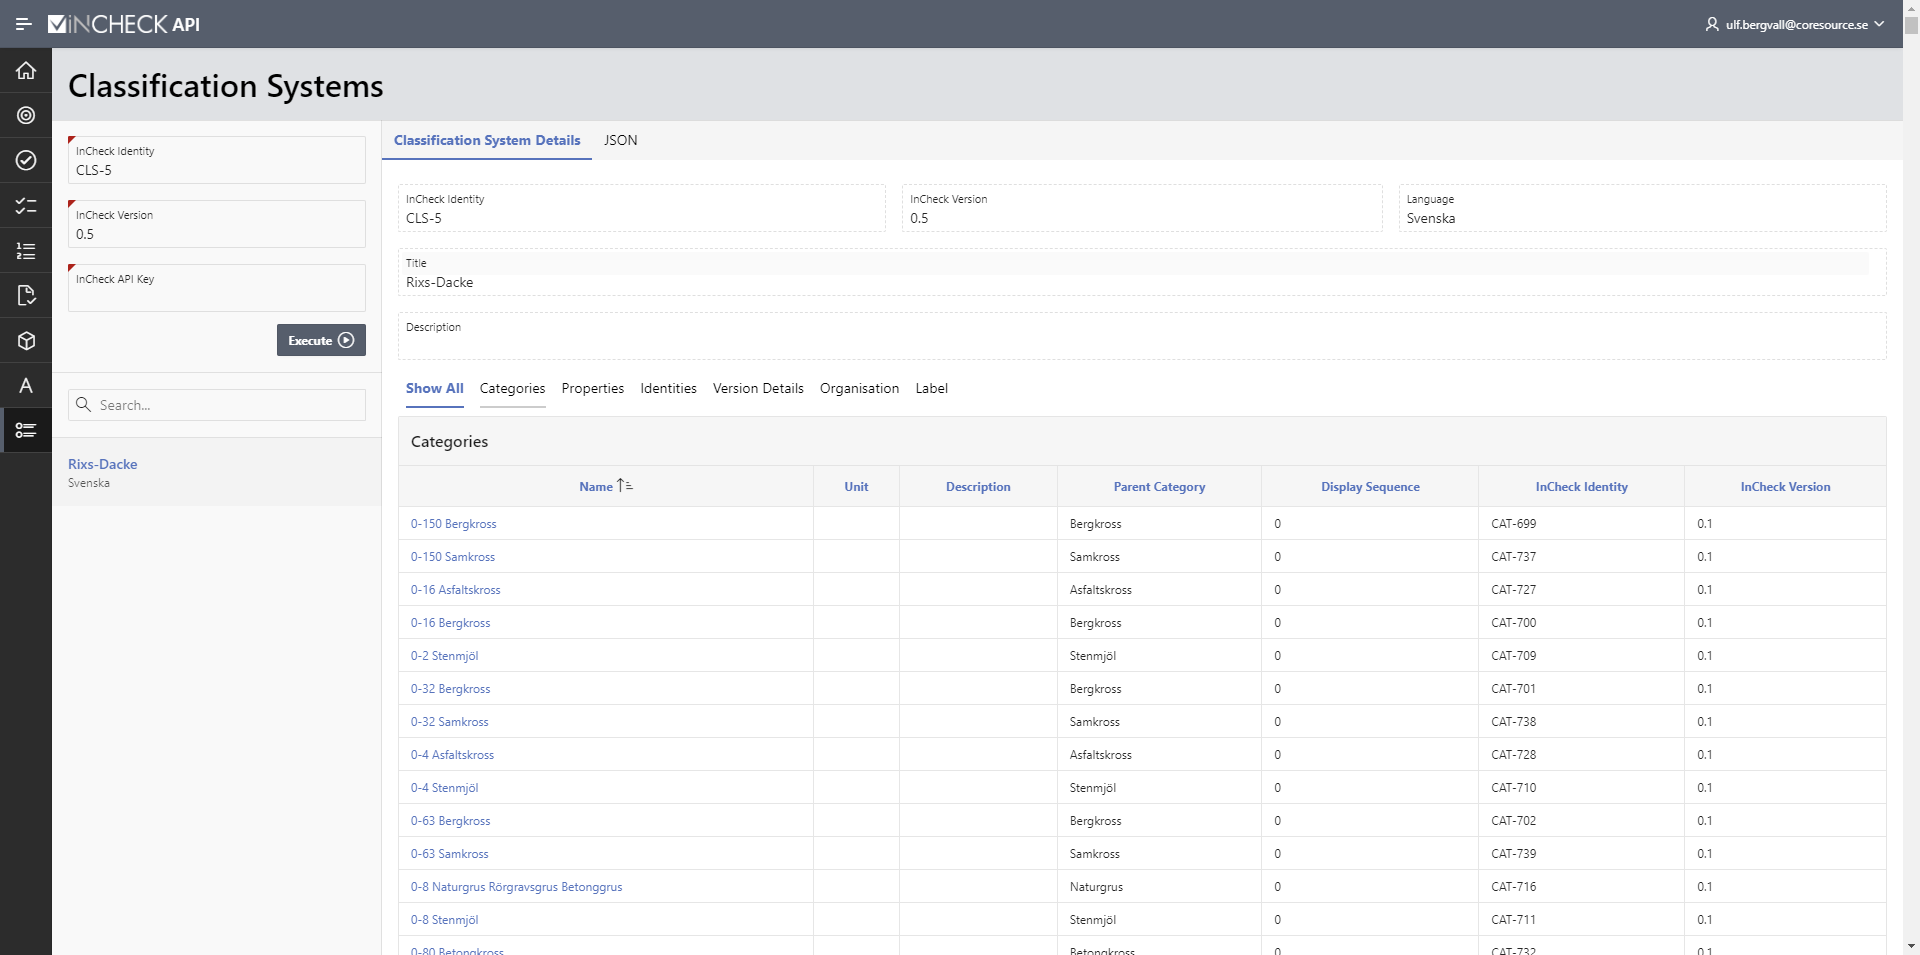Expand the user account dropdown
Image resolution: width=1920 pixels, height=955 pixels.
point(1795,24)
